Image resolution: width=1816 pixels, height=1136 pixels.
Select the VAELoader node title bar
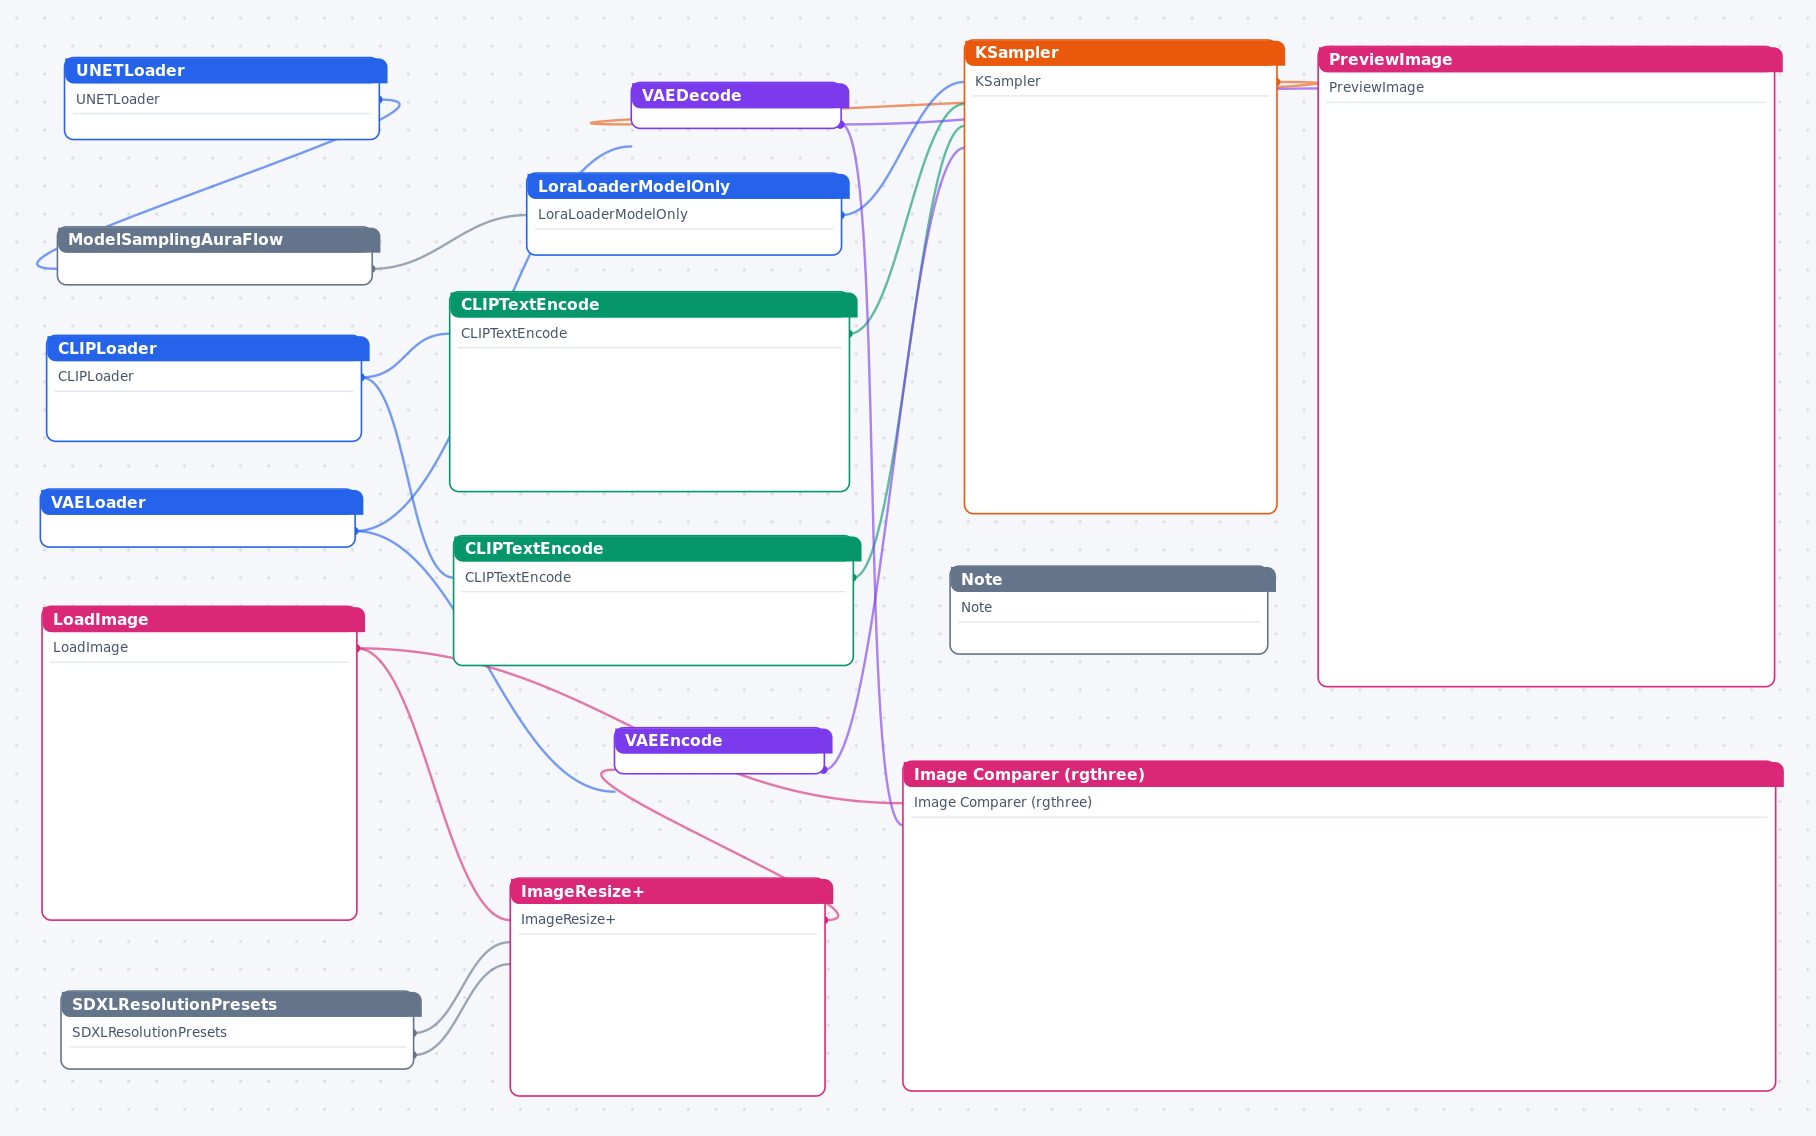(201, 502)
